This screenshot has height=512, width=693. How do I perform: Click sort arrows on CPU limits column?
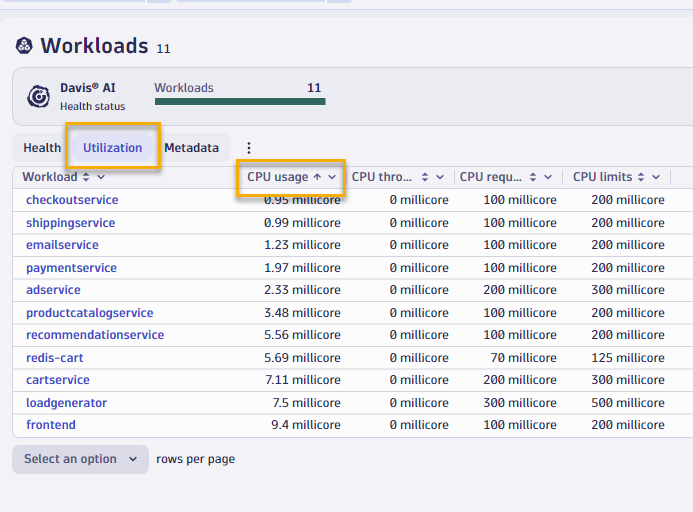[x=641, y=177]
